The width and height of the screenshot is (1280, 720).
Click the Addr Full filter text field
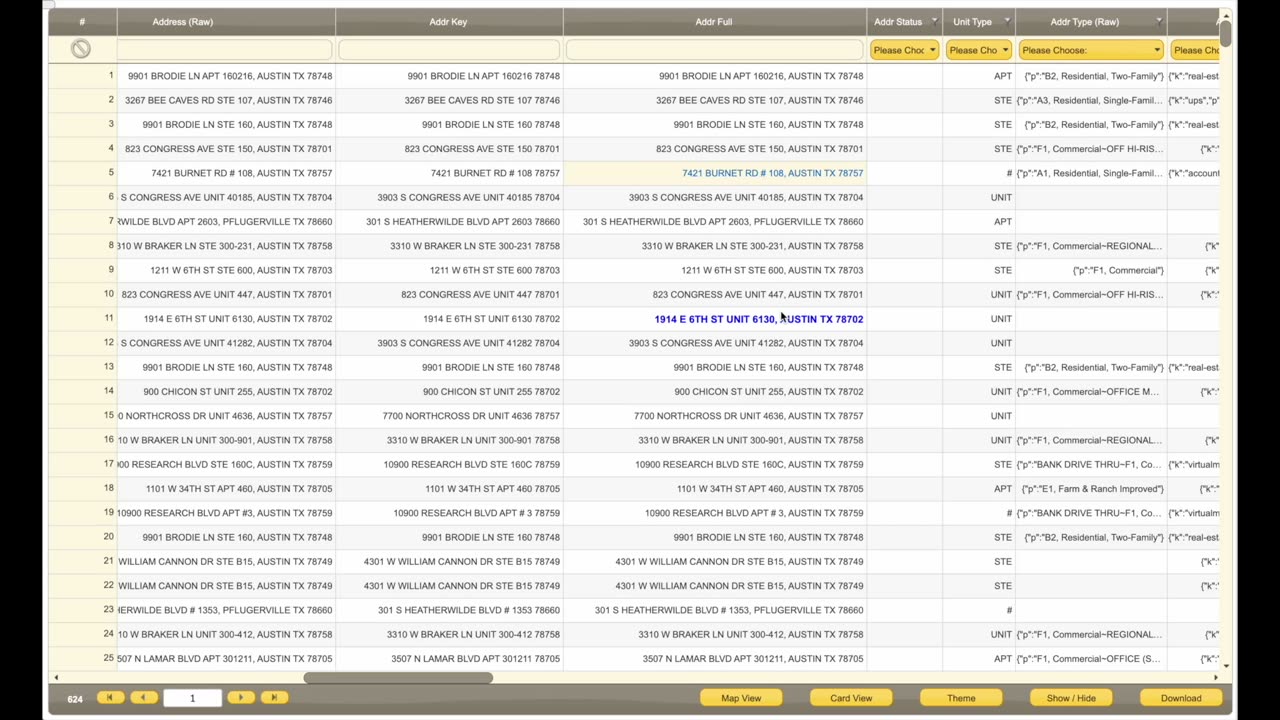click(715, 50)
